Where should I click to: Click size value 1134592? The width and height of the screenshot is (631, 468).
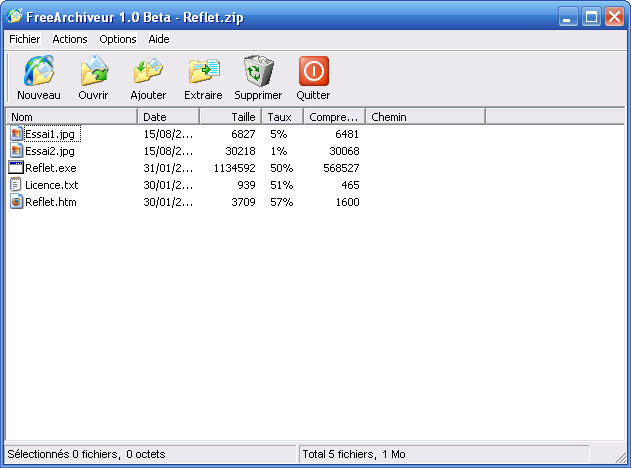pyautogui.click(x=234, y=168)
